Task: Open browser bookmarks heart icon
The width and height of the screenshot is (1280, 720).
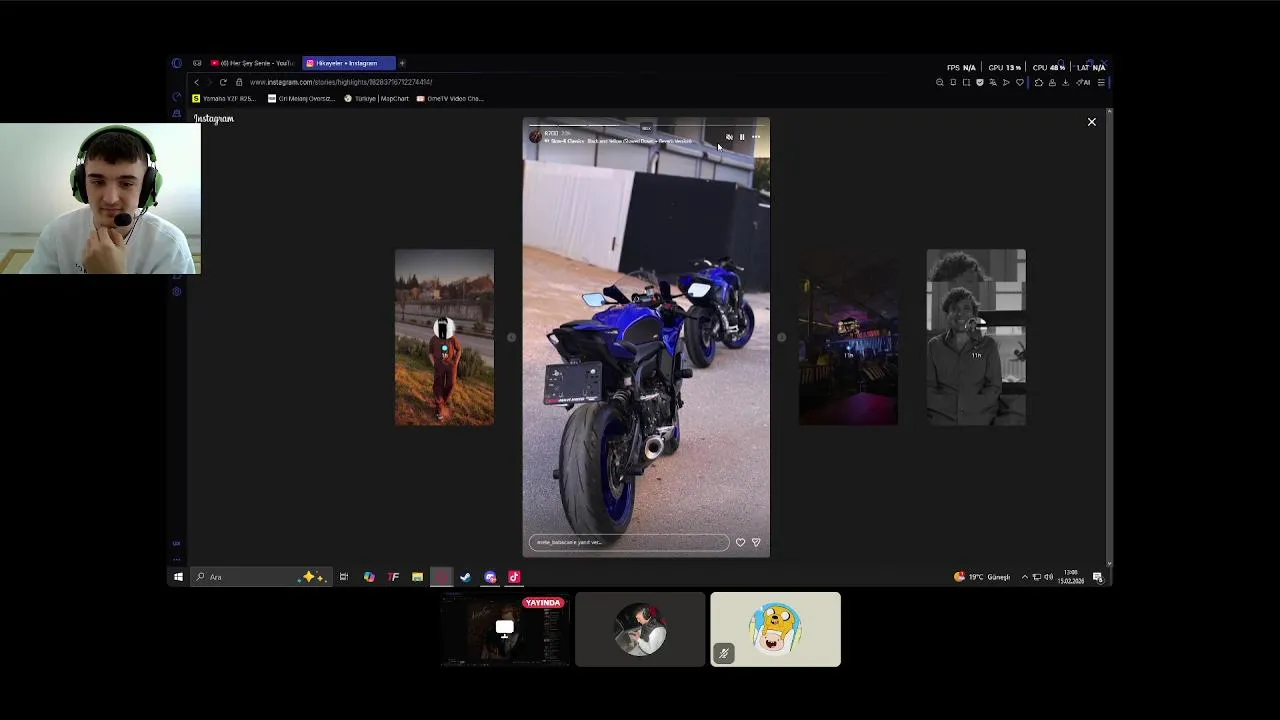Action: click(1019, 82)
